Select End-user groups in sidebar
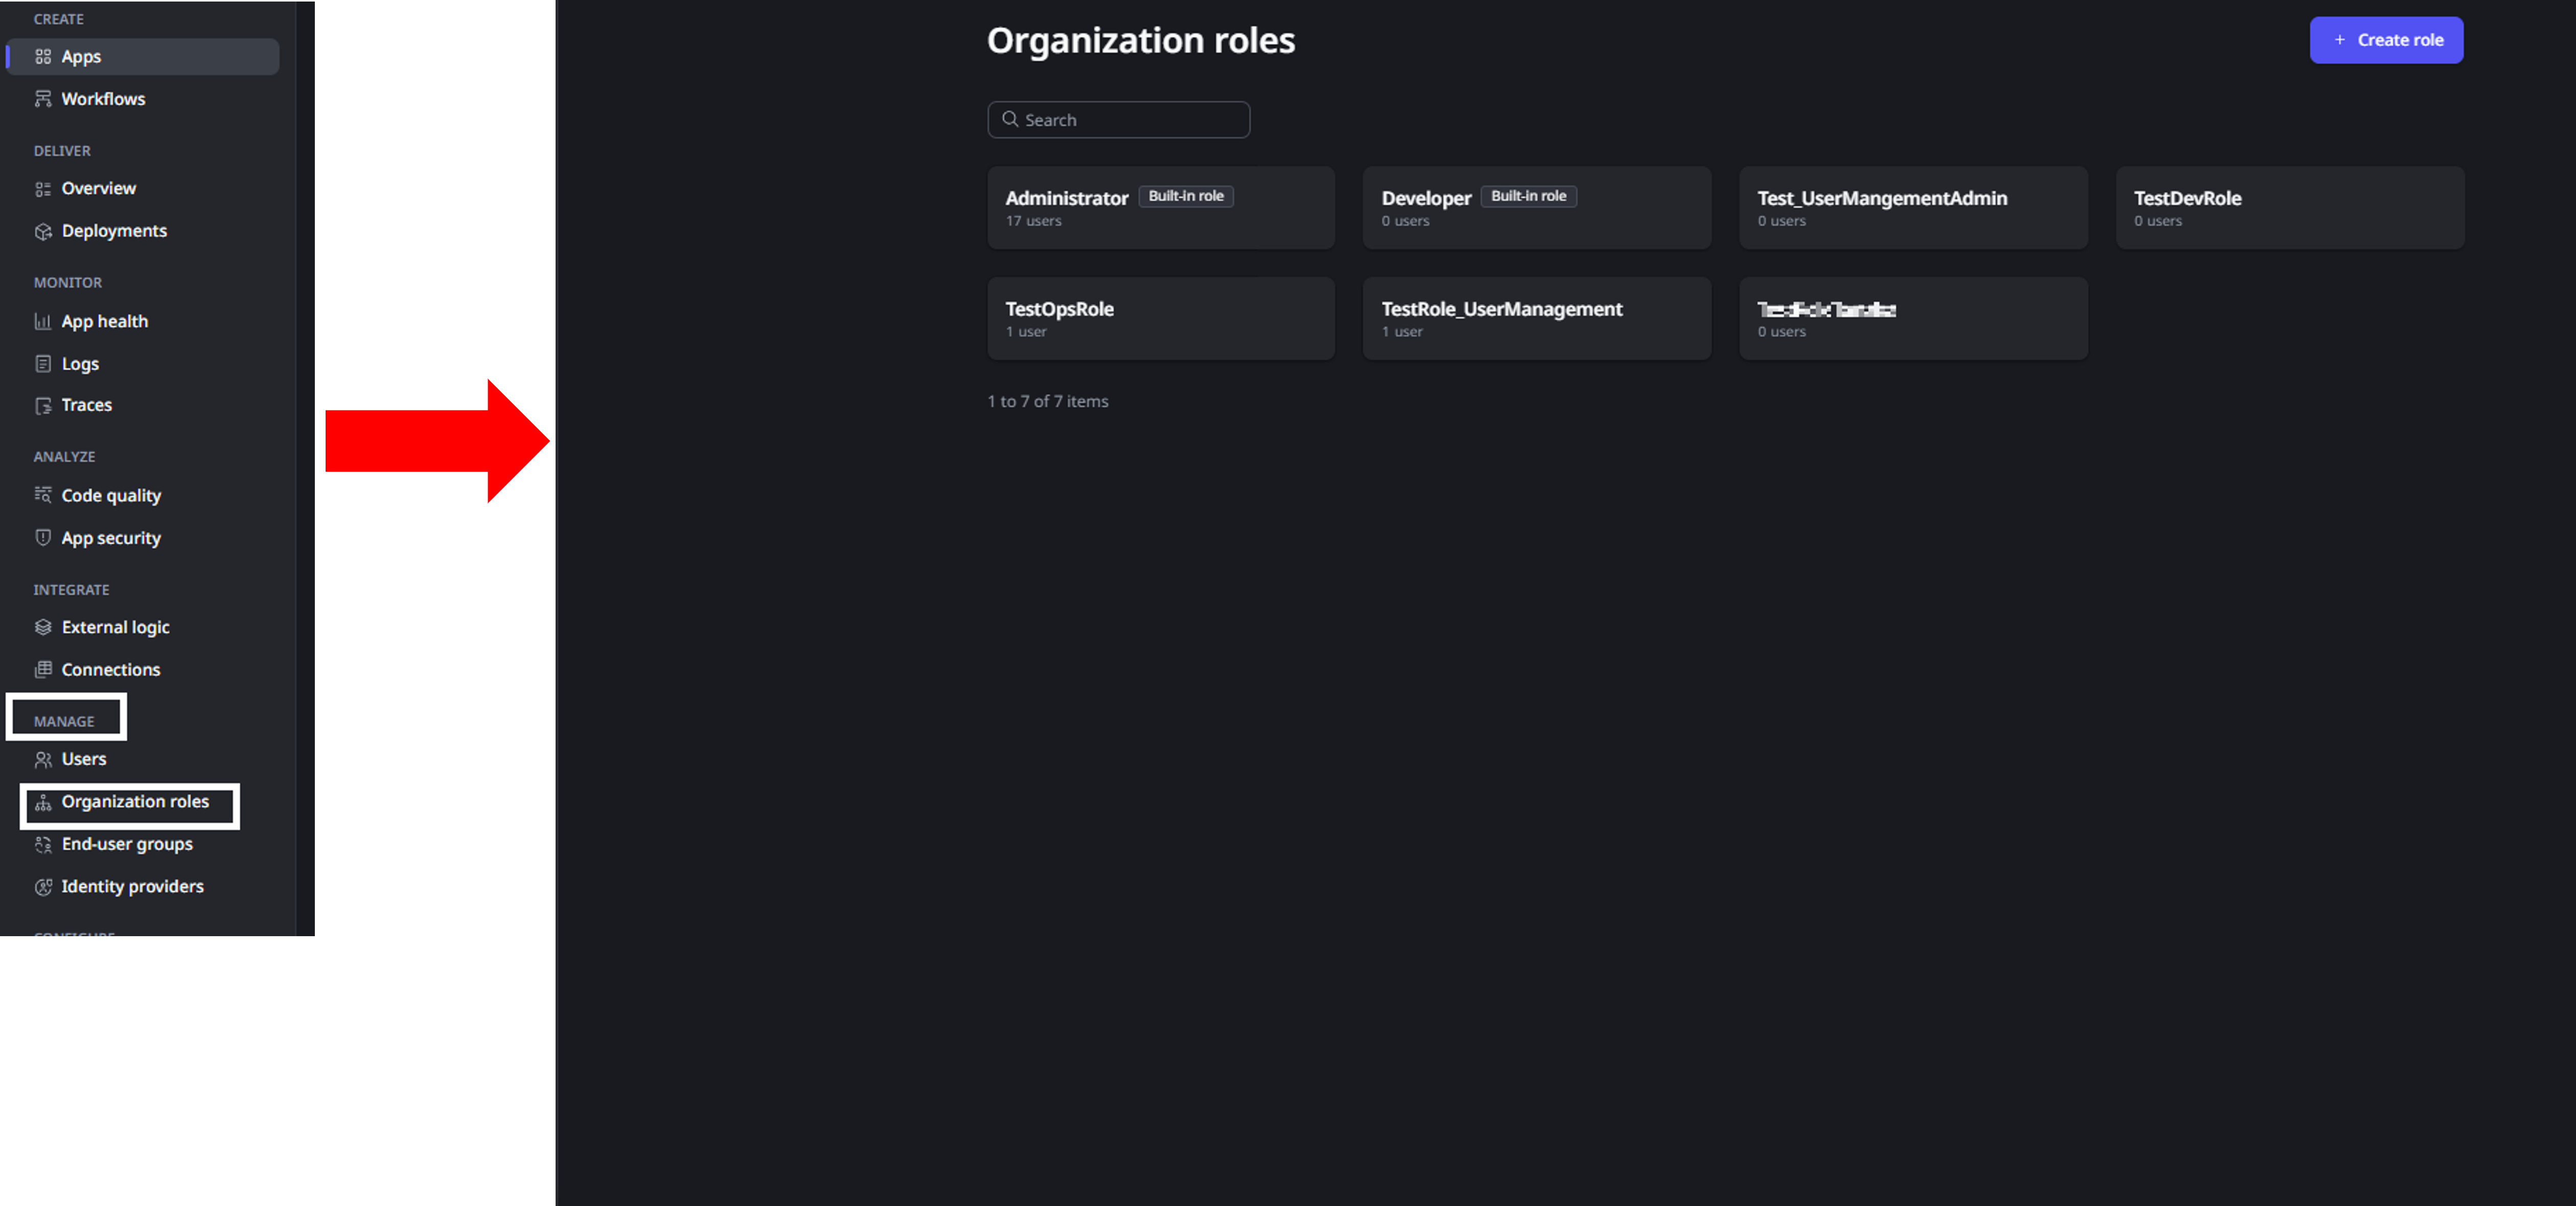The width and height of the screenshot is (2576, 1206). point(127,844)
